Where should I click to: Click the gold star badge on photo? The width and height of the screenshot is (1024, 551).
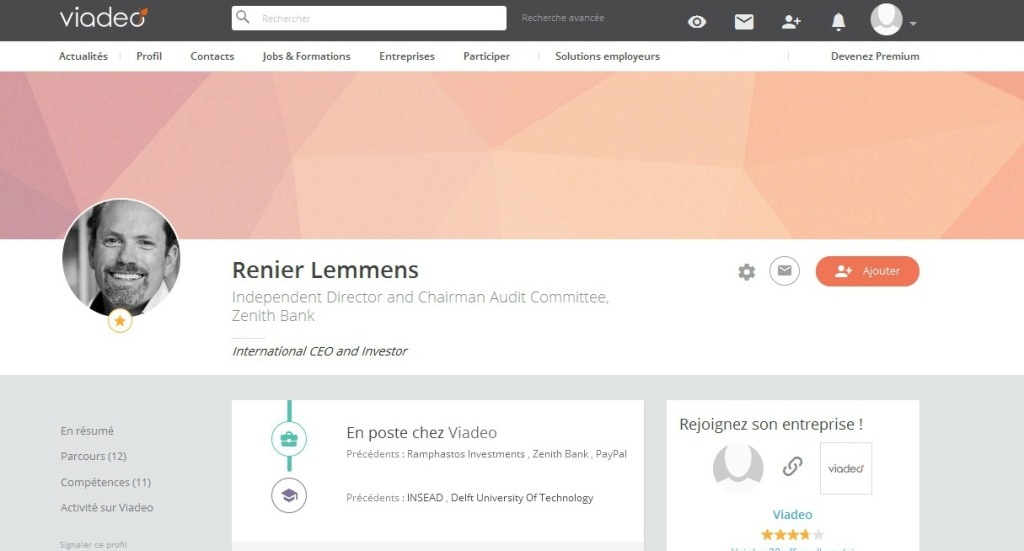coord(120,321)
